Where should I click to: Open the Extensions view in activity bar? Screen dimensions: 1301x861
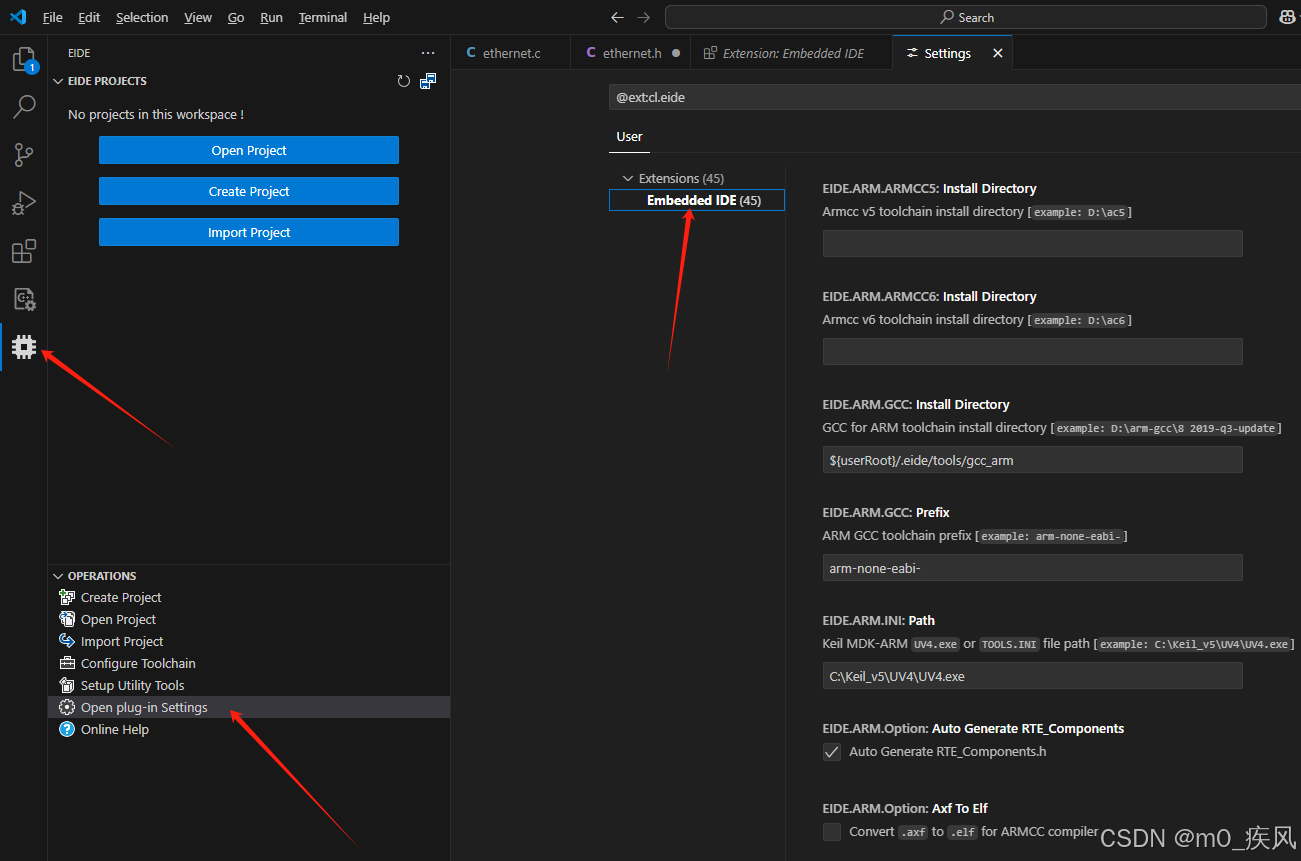coord(23,251)
